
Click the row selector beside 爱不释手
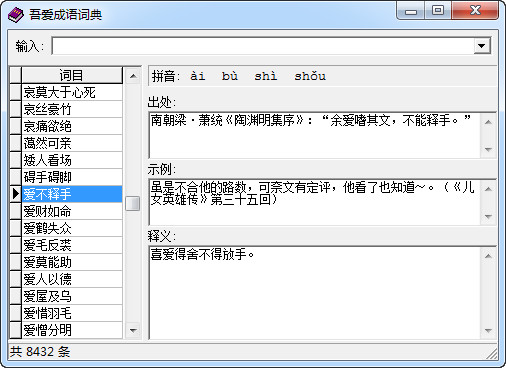click(x=16, y=194)
